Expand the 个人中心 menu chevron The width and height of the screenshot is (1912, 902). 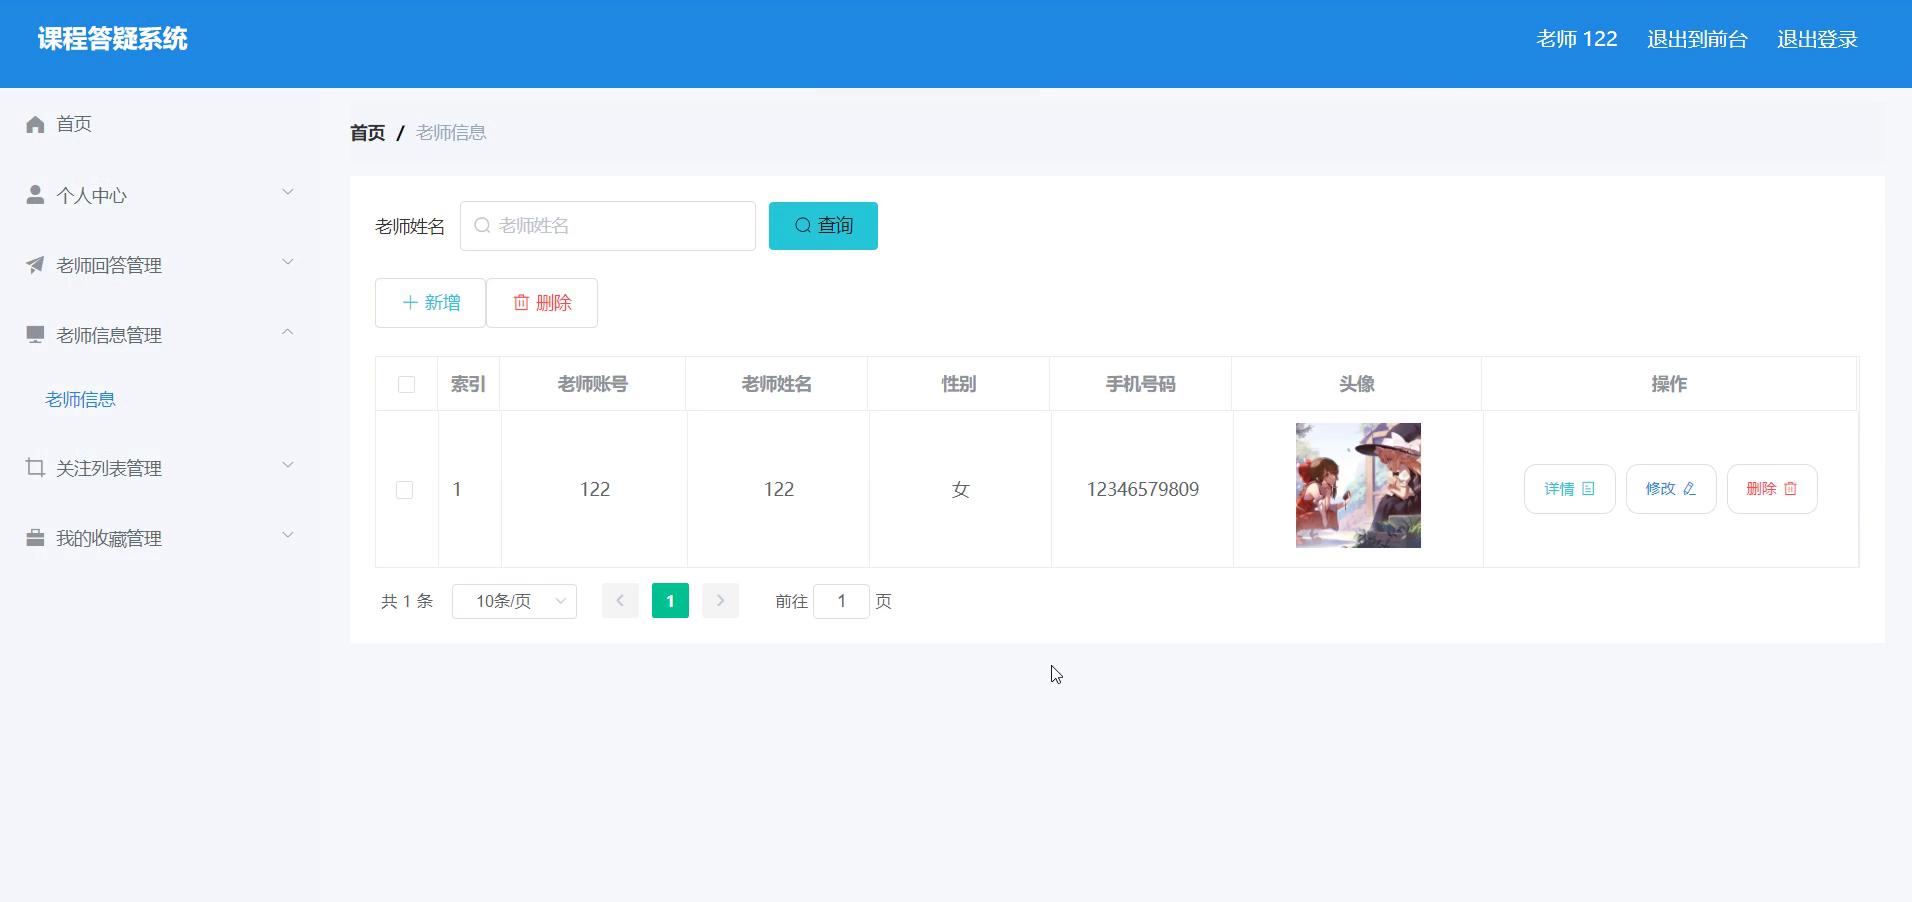point(288,193)
